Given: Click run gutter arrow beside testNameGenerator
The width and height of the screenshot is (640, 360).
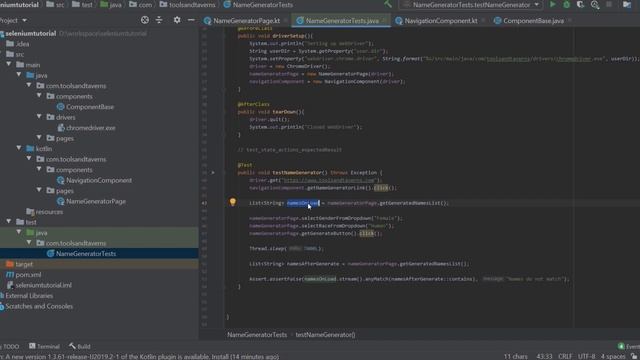Looking at the screenshot, I should [x=213, y=173].
